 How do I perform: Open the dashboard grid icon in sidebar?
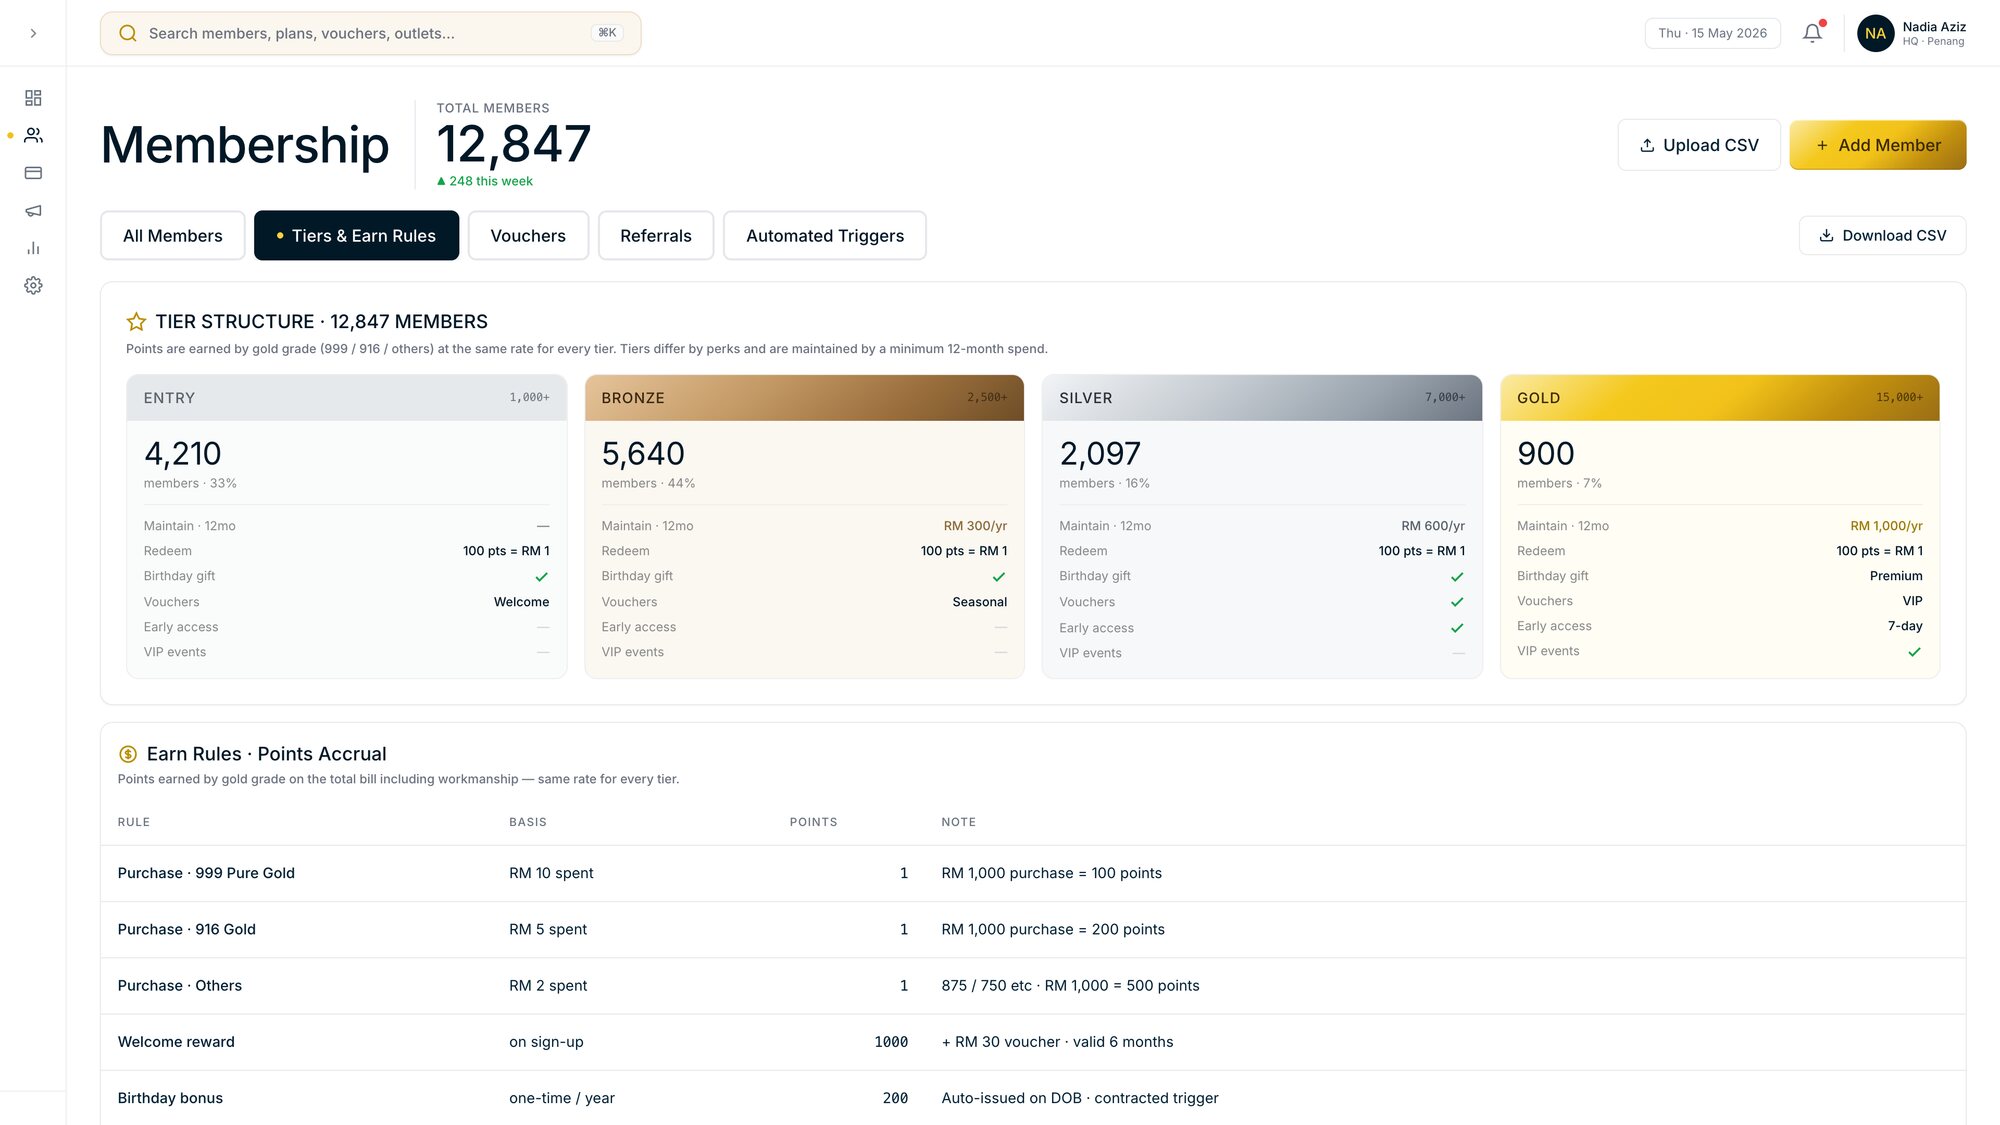[33, 98]
